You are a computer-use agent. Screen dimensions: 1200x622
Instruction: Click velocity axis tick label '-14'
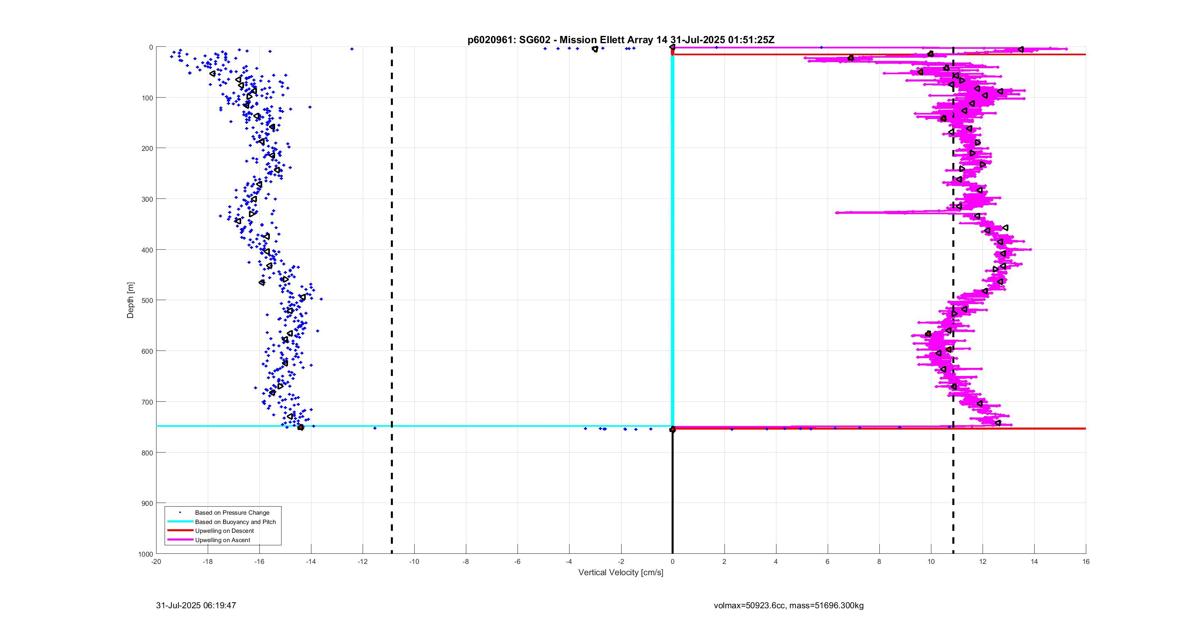point(311,561)
